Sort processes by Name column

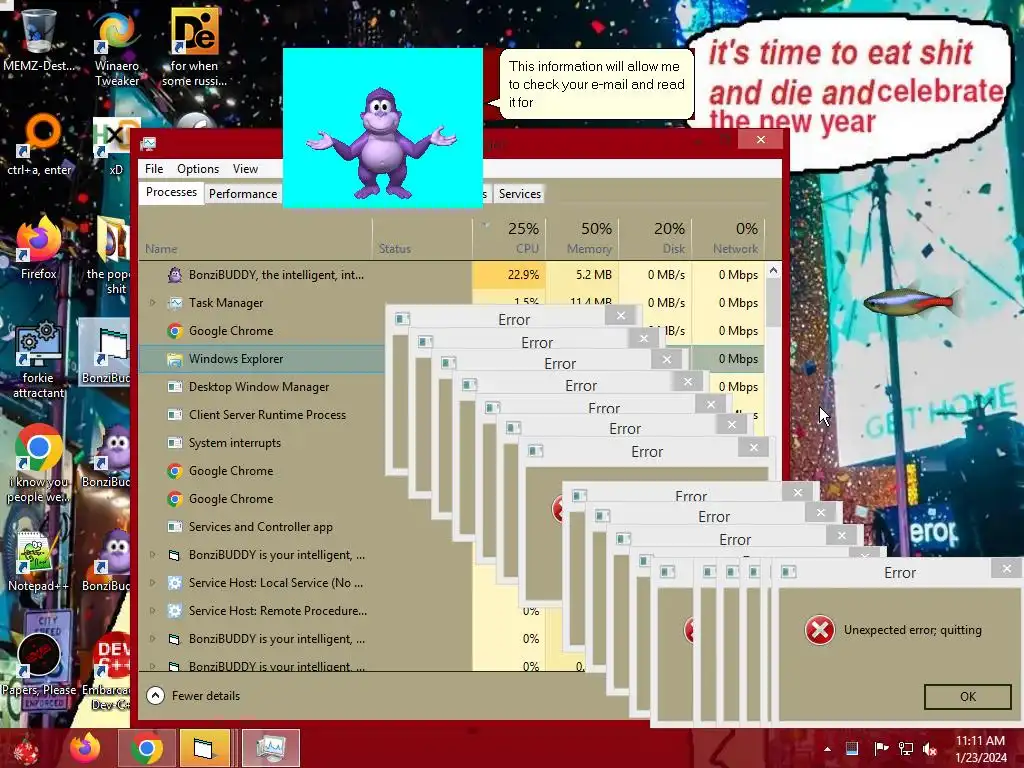coord(255,239)
